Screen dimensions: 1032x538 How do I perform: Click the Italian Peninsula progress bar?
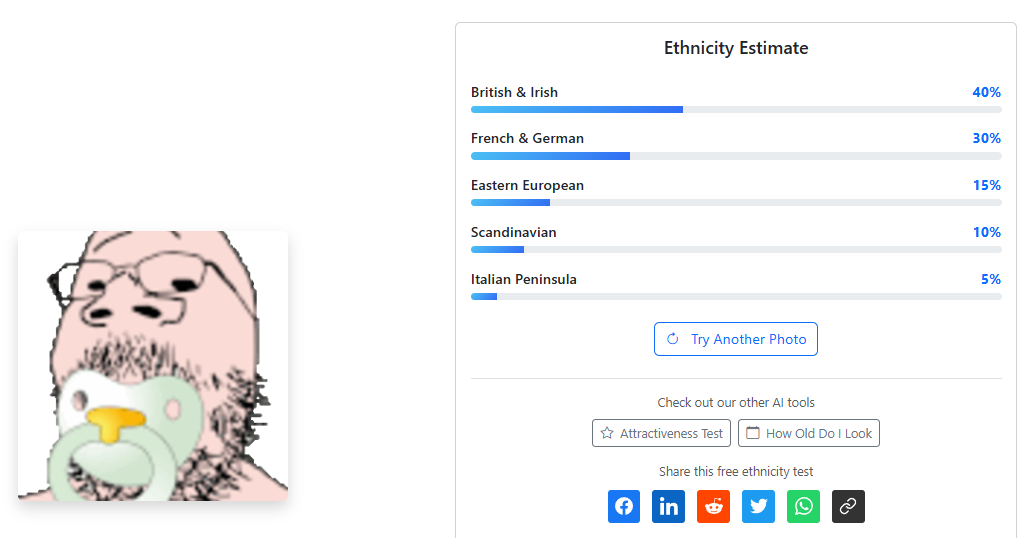pos(736,297)
